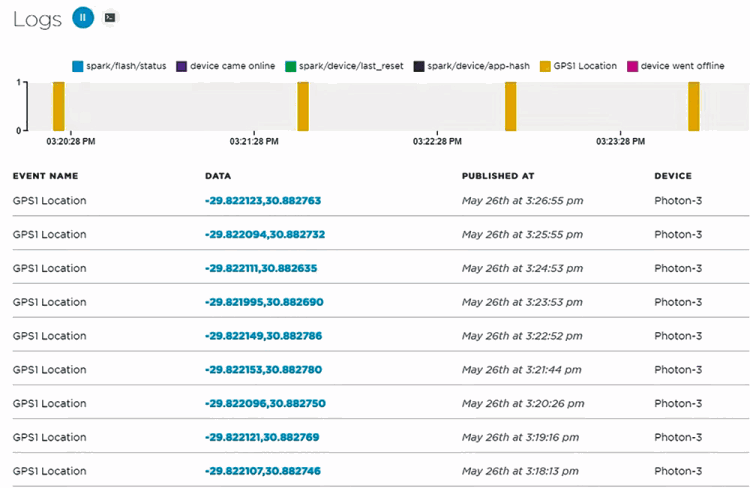The image size is (750, 488).
Task: Open coordinates -29.822123,30.882763 link
Action: [x=263, y=201]
